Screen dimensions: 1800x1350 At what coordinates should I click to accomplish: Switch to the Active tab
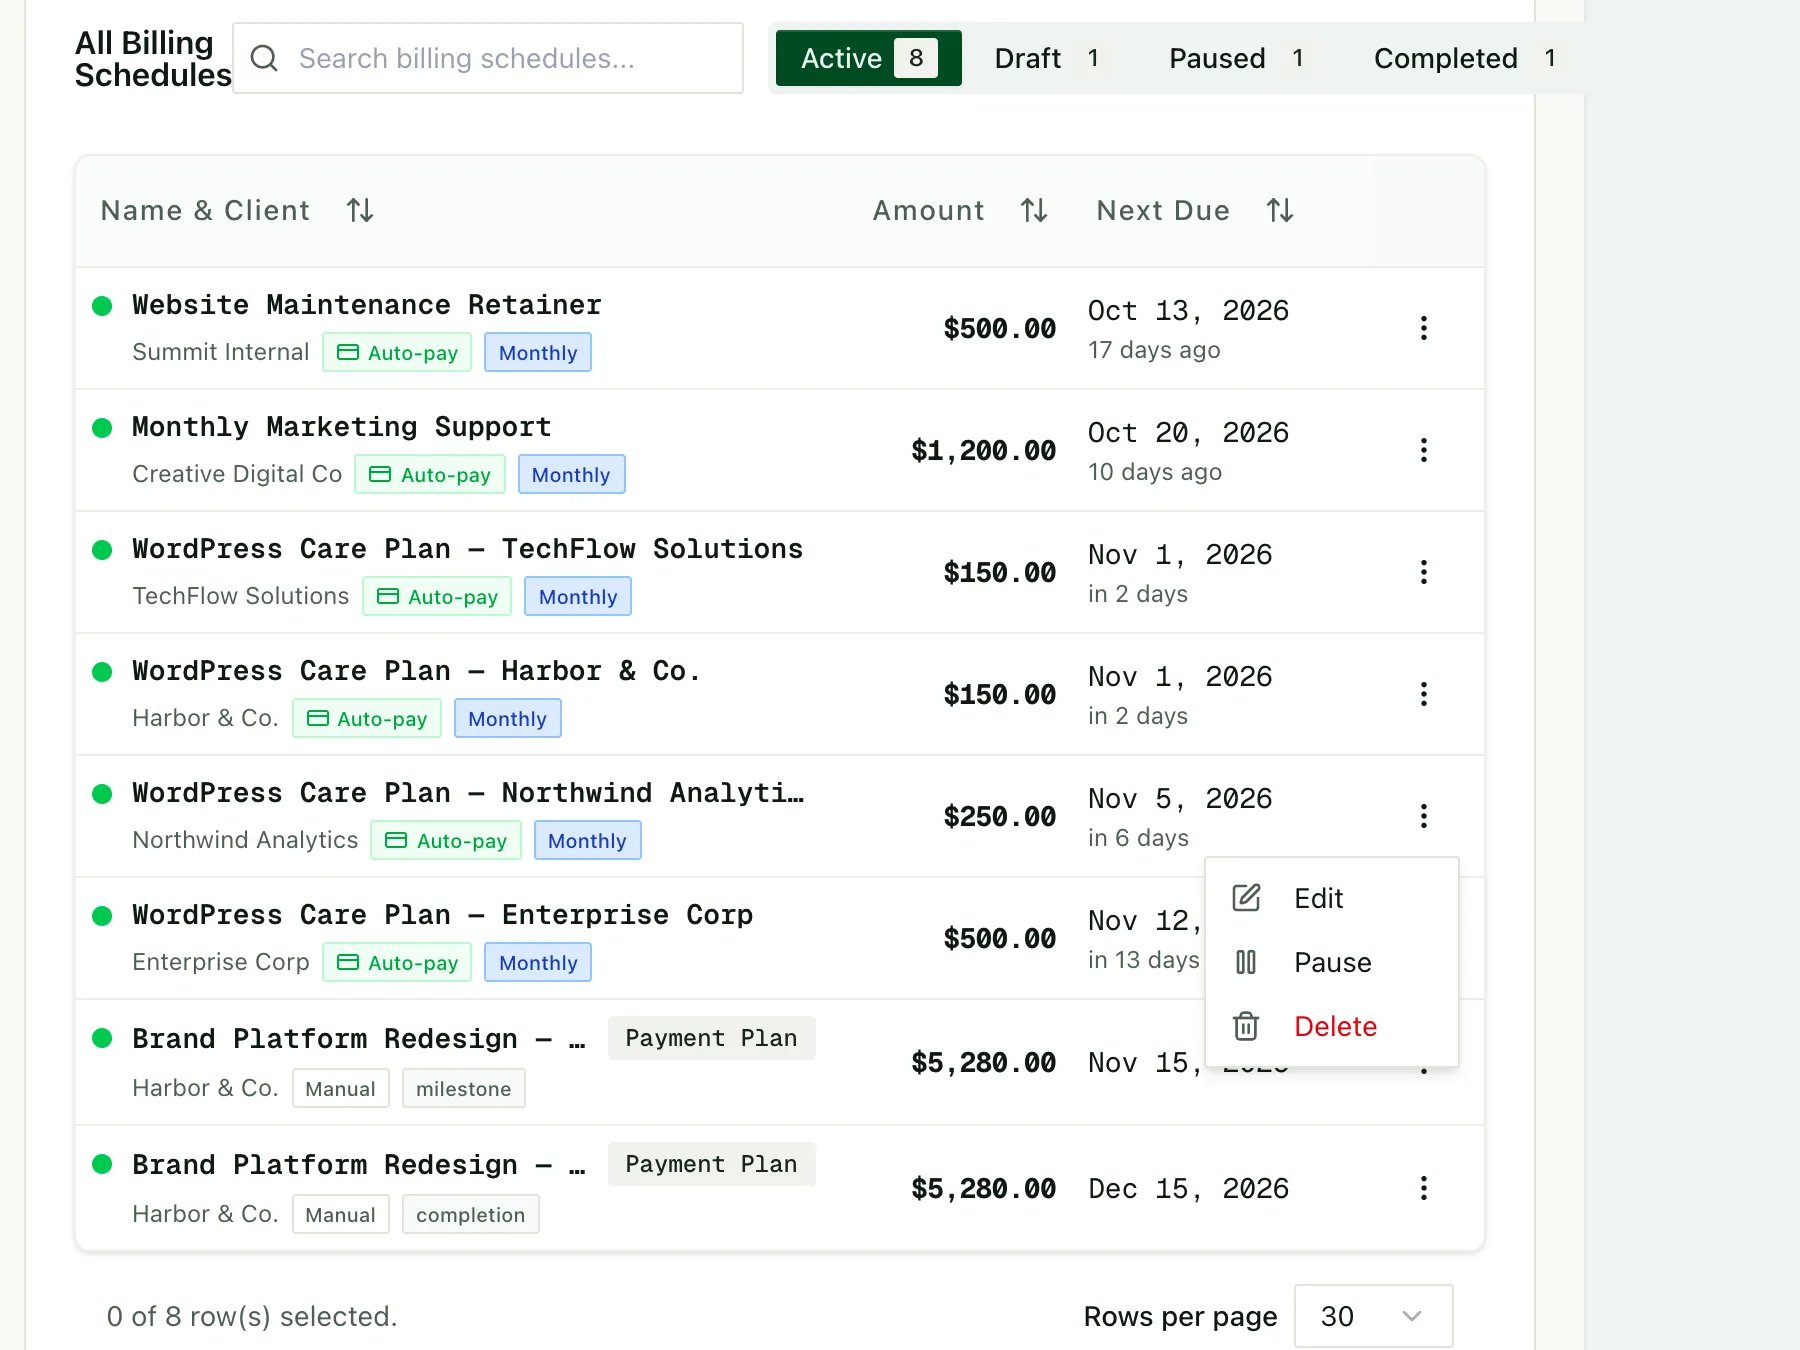(x=868, y=58)
